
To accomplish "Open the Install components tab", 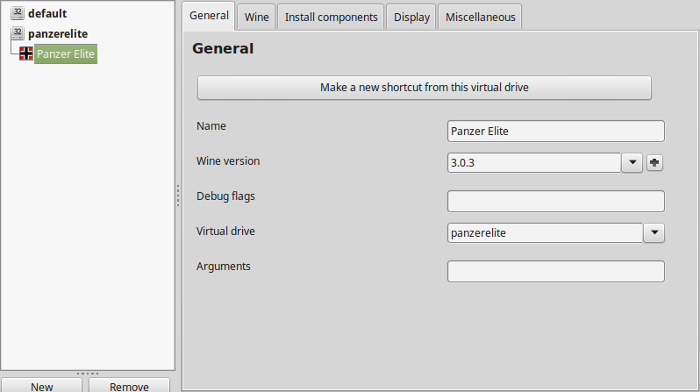I will (x=331, y=17).
